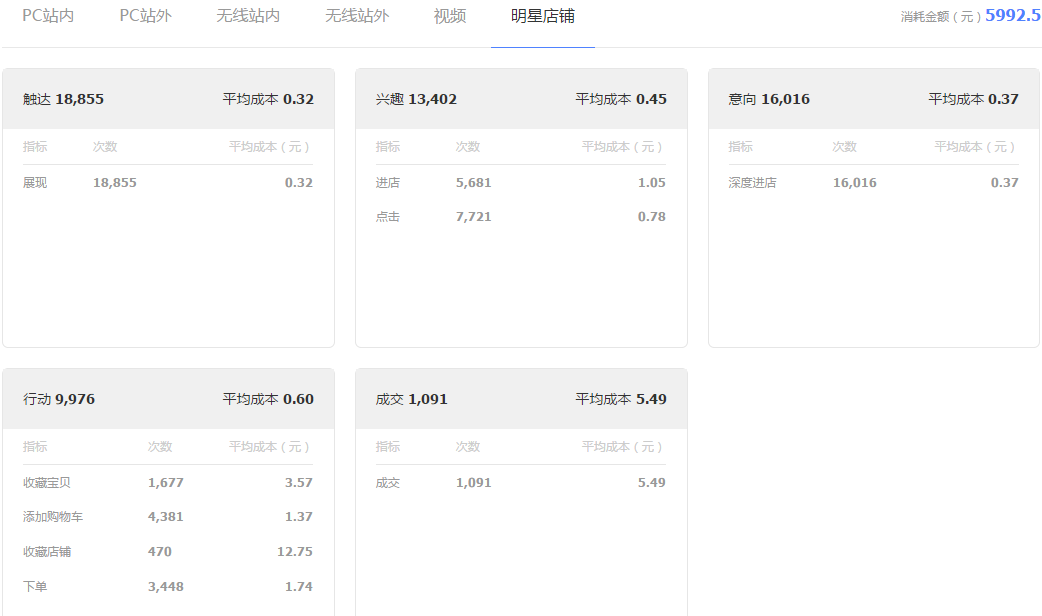Screen dimensions: 1042x616
Task: Select the 收藏宝贝 metric row
Action: click(x=168, y=483)
